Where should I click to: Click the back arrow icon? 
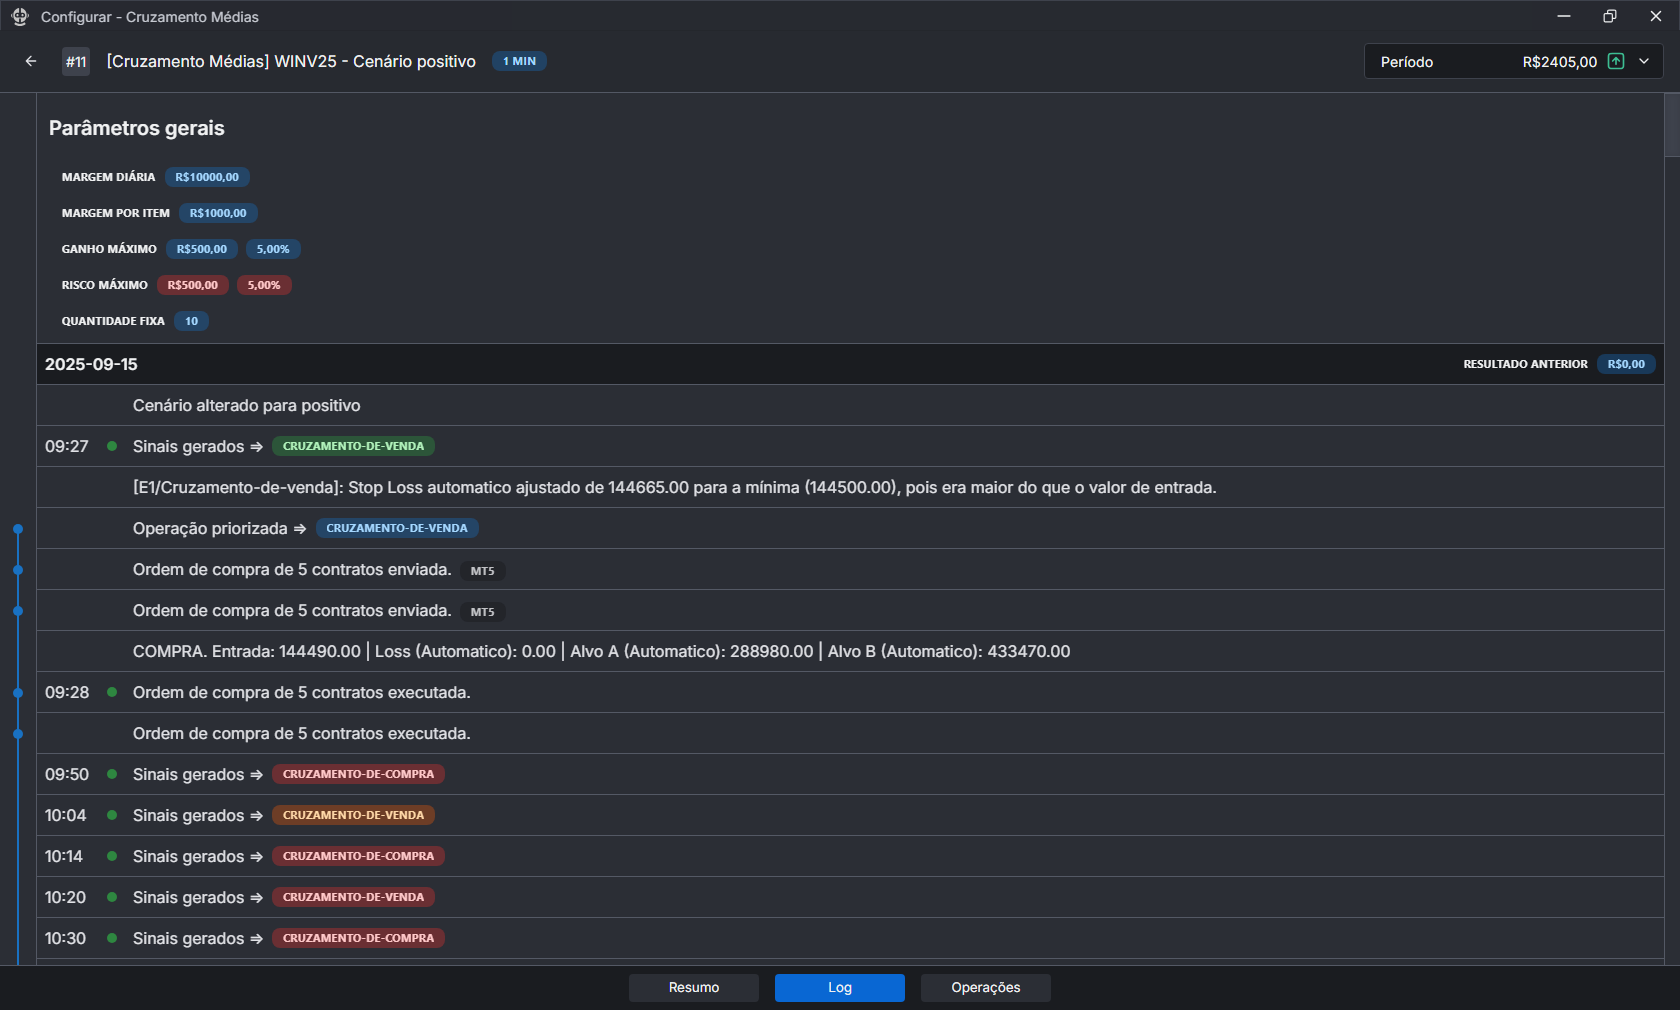tap(31, 61)
